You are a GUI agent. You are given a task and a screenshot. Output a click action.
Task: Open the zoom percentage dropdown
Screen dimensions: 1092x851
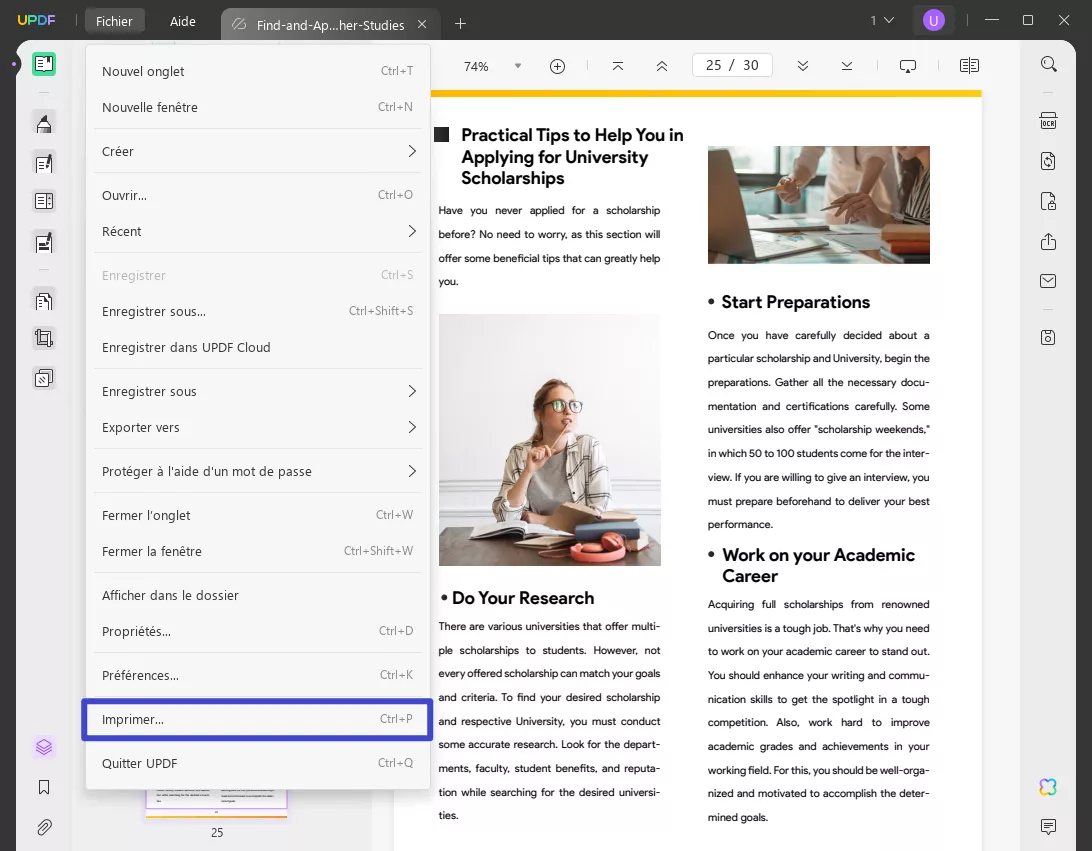pyautogui.click(x=516, y=65)
